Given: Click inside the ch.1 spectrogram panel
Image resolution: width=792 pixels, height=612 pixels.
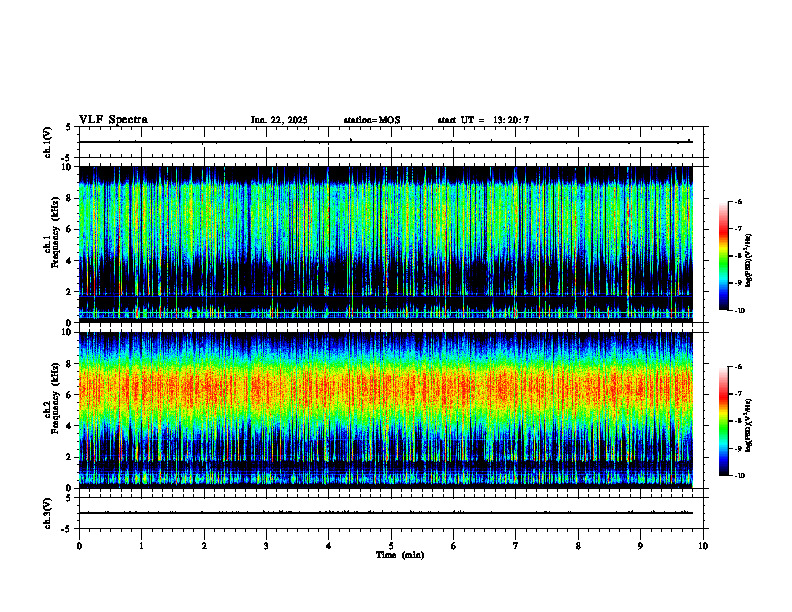Looking at the screenshot, I should point(386,244).
